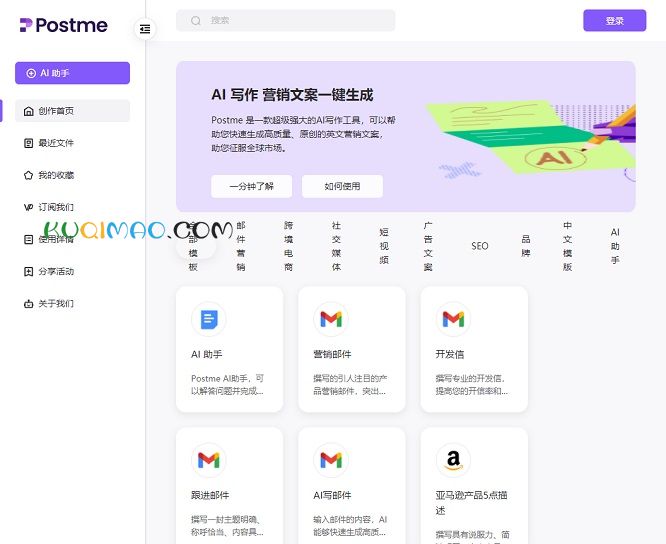
Task: Open 订阅我们 in the sidebar
Action: [72, 207]
